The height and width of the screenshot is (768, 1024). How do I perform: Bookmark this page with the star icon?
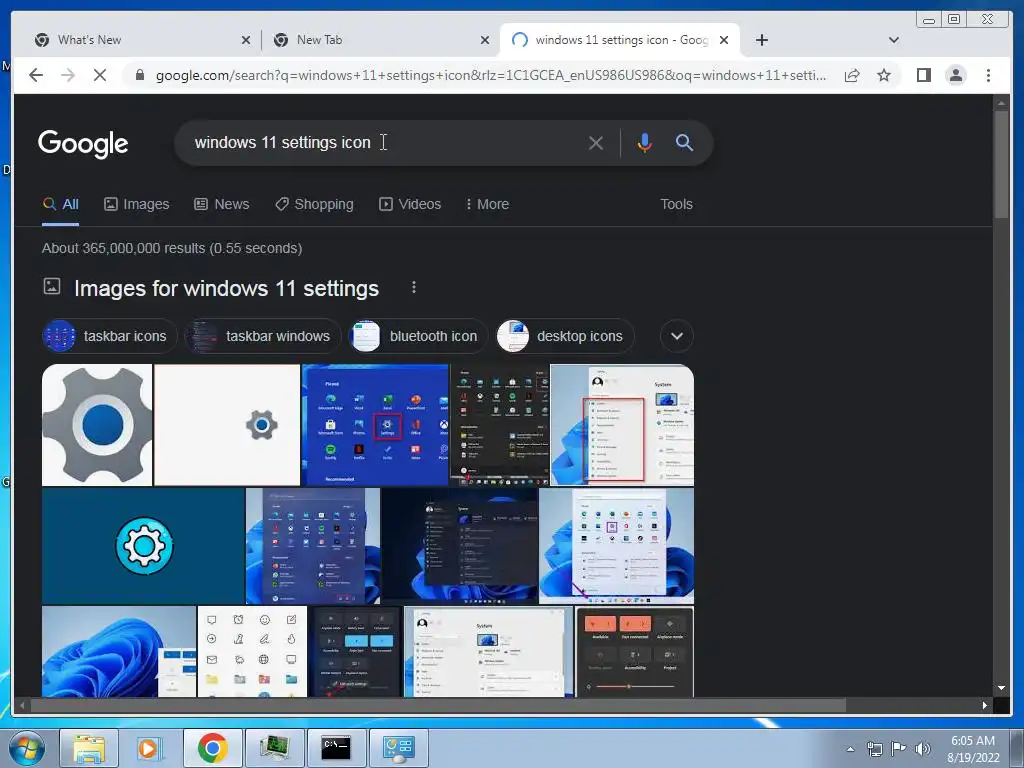click(x=884, y=75)
